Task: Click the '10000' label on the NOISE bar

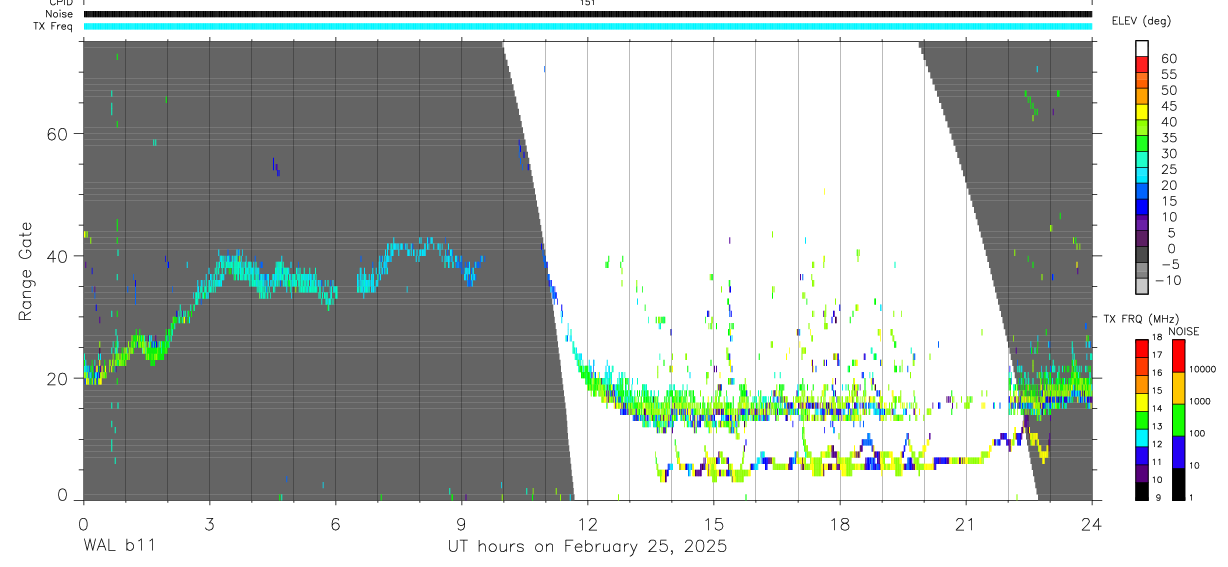Action: tap(1202, 369)
